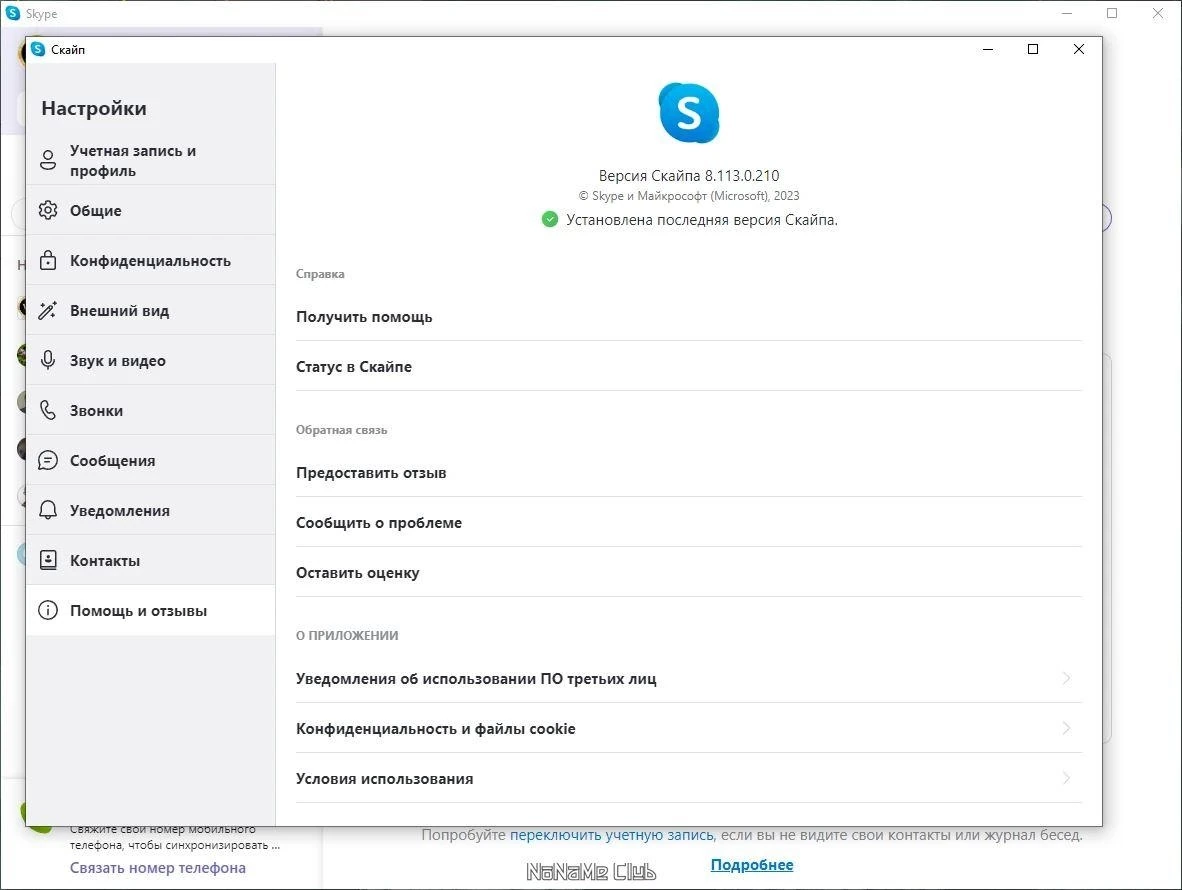Minimize the Скайп settings window
Viewport: 1182px width, 890px height.
pos(988,49)
